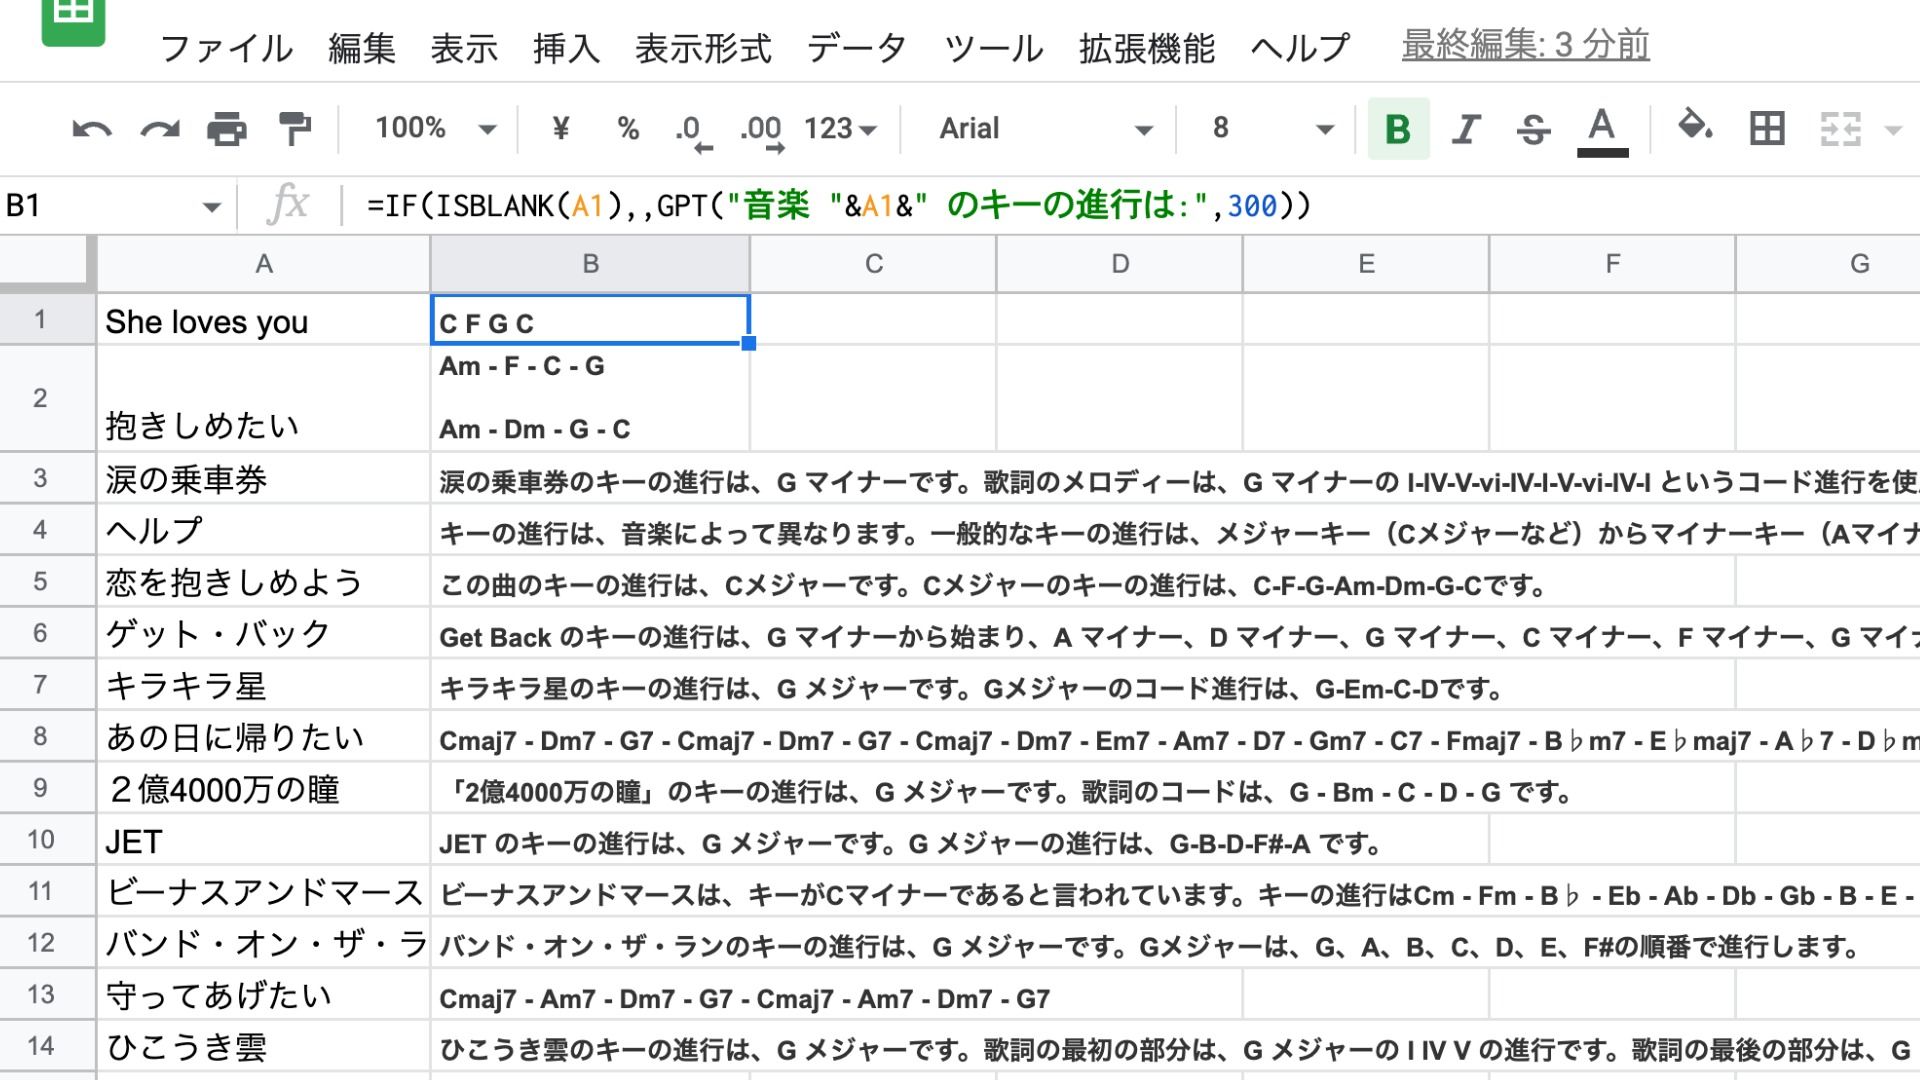Select the Paint format roller icon
Image resolution: width=1920 pixels, height=1080 pixels.
(x=295, y=129)
